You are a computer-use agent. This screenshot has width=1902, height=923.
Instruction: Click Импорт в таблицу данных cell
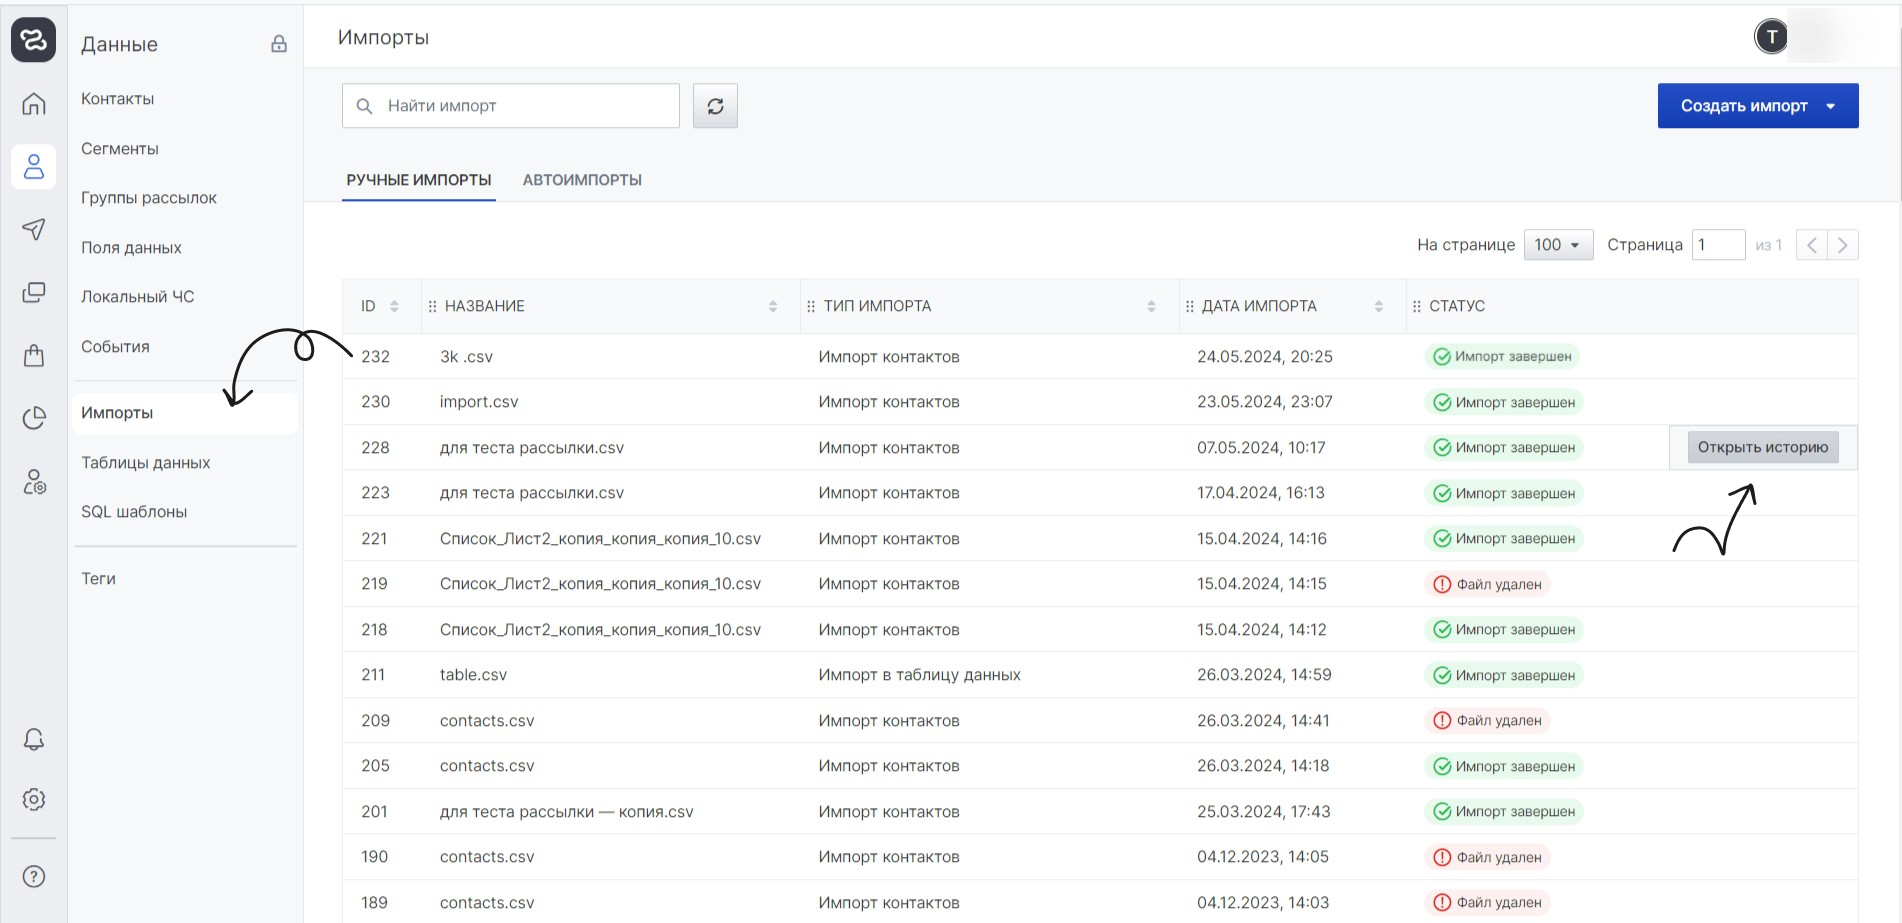coord(919,675)
